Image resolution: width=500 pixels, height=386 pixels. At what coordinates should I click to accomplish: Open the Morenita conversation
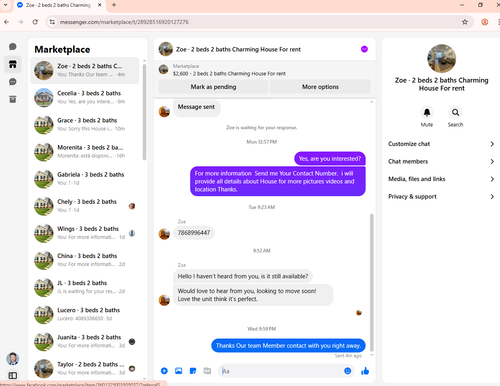[85, 152]
